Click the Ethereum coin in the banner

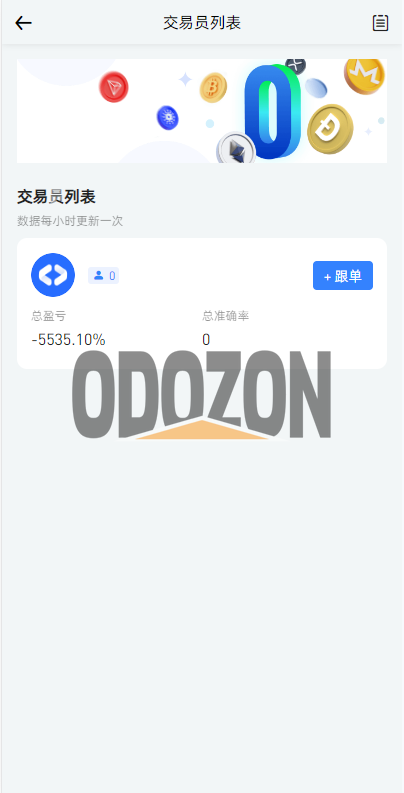click(236, 148)
